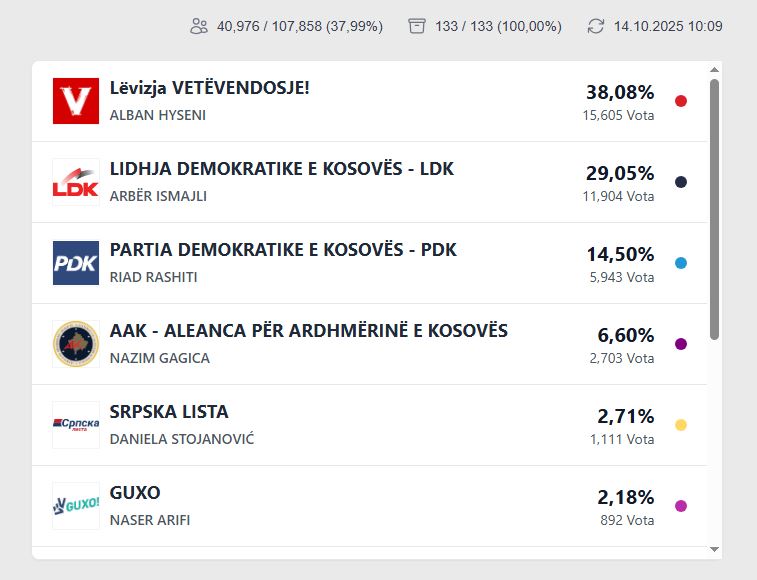Open candidate Daniela Stojanović's entry
The width and height of the screenshot is (757, 580).
click(182, 439)
